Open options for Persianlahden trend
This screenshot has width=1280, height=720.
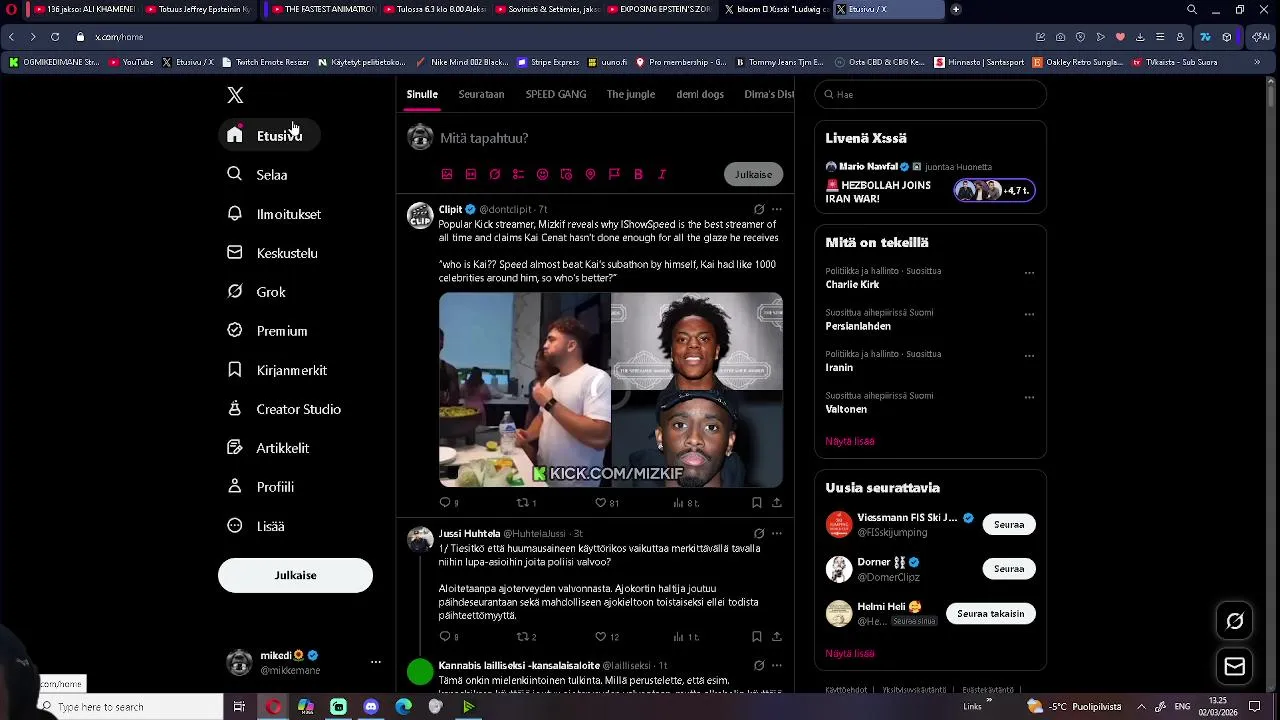[1029, 315]
